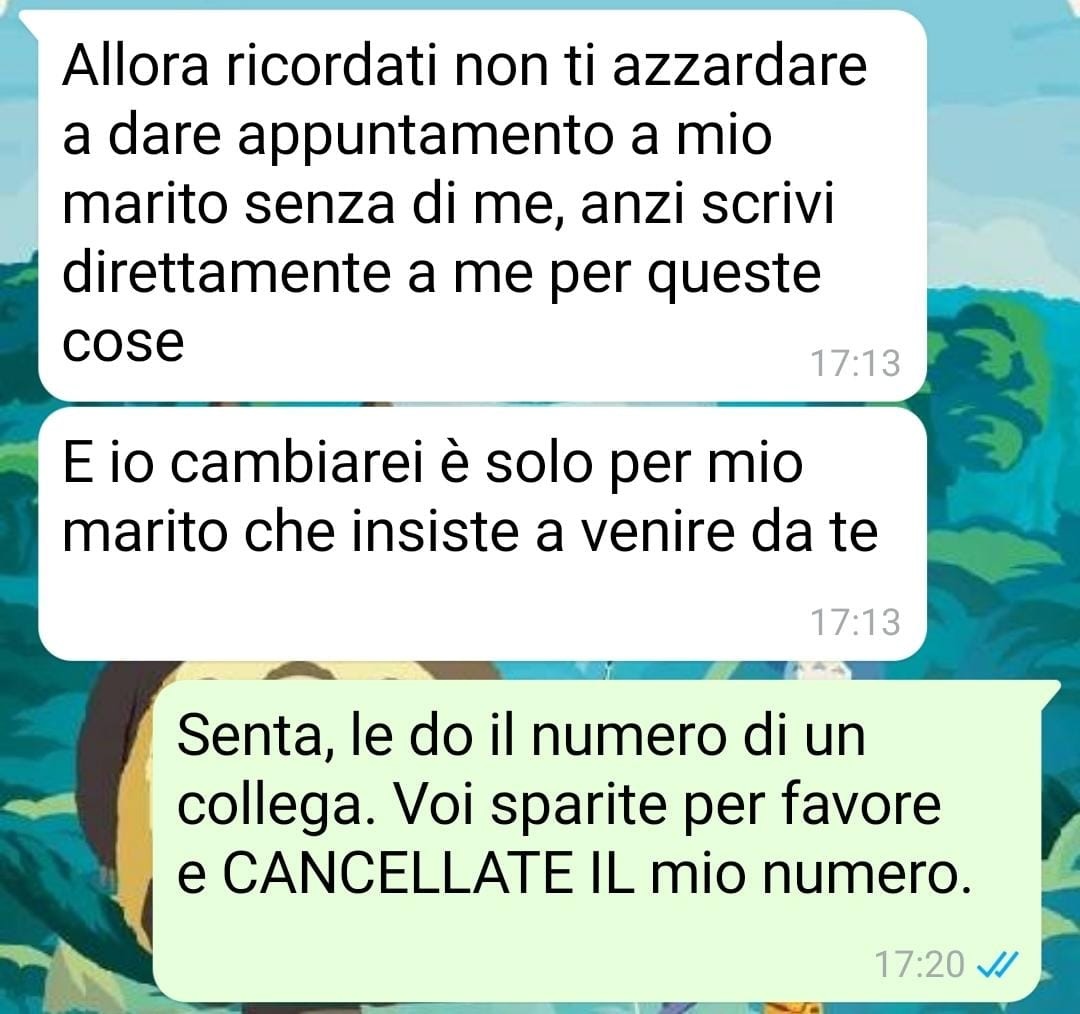Click the tail of the green sent bubble
This screenshot has height=1014, width=1080.
(1050, 691)
